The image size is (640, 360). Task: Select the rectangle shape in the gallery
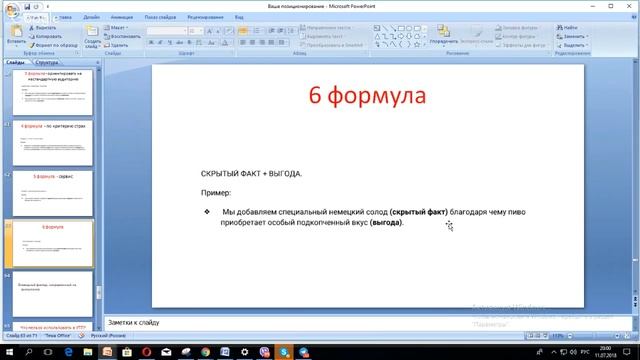(401, 28)
